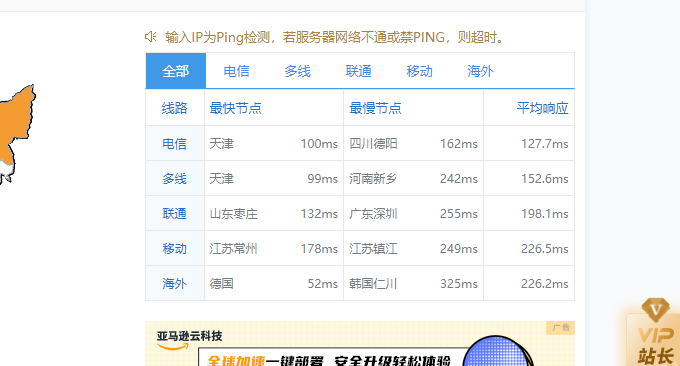680x366 pixels.
Task: Switch to the 海外 tab
Action: (x=481, y=71)
